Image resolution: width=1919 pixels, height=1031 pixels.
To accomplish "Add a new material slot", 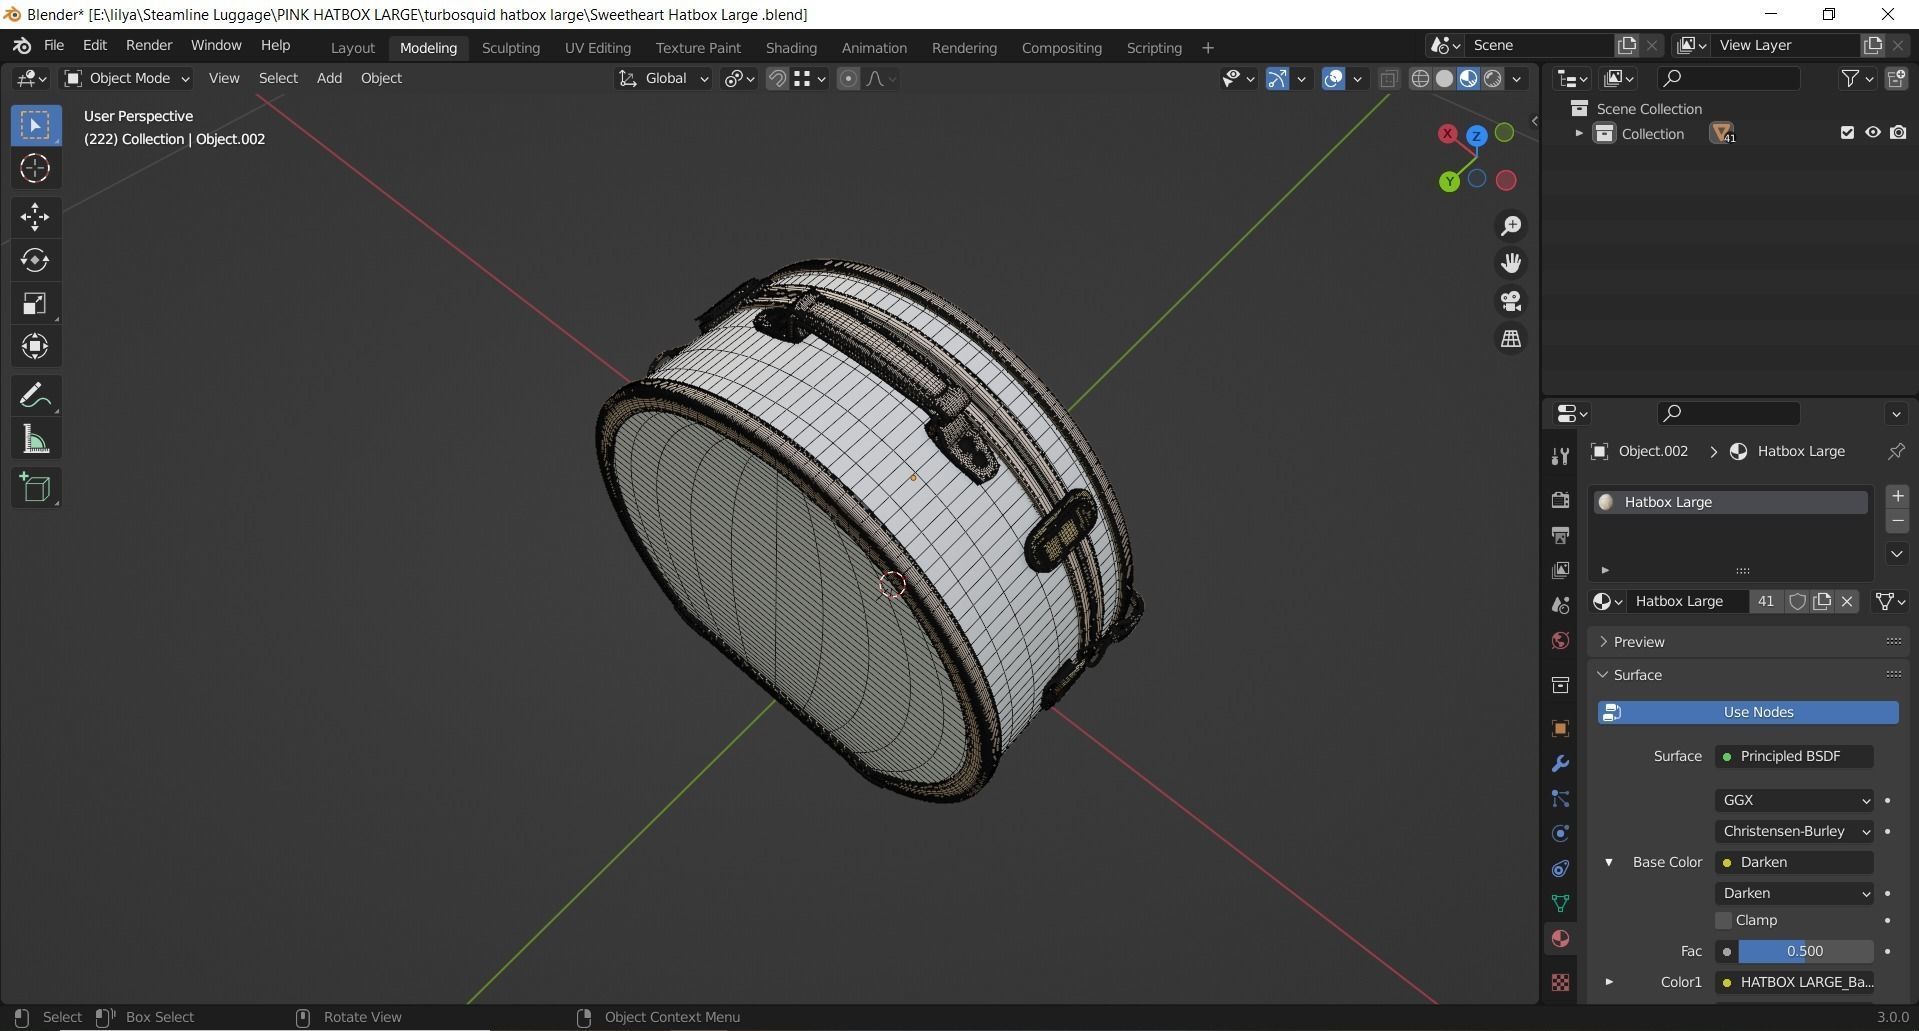I will [x=1897, y=496].
